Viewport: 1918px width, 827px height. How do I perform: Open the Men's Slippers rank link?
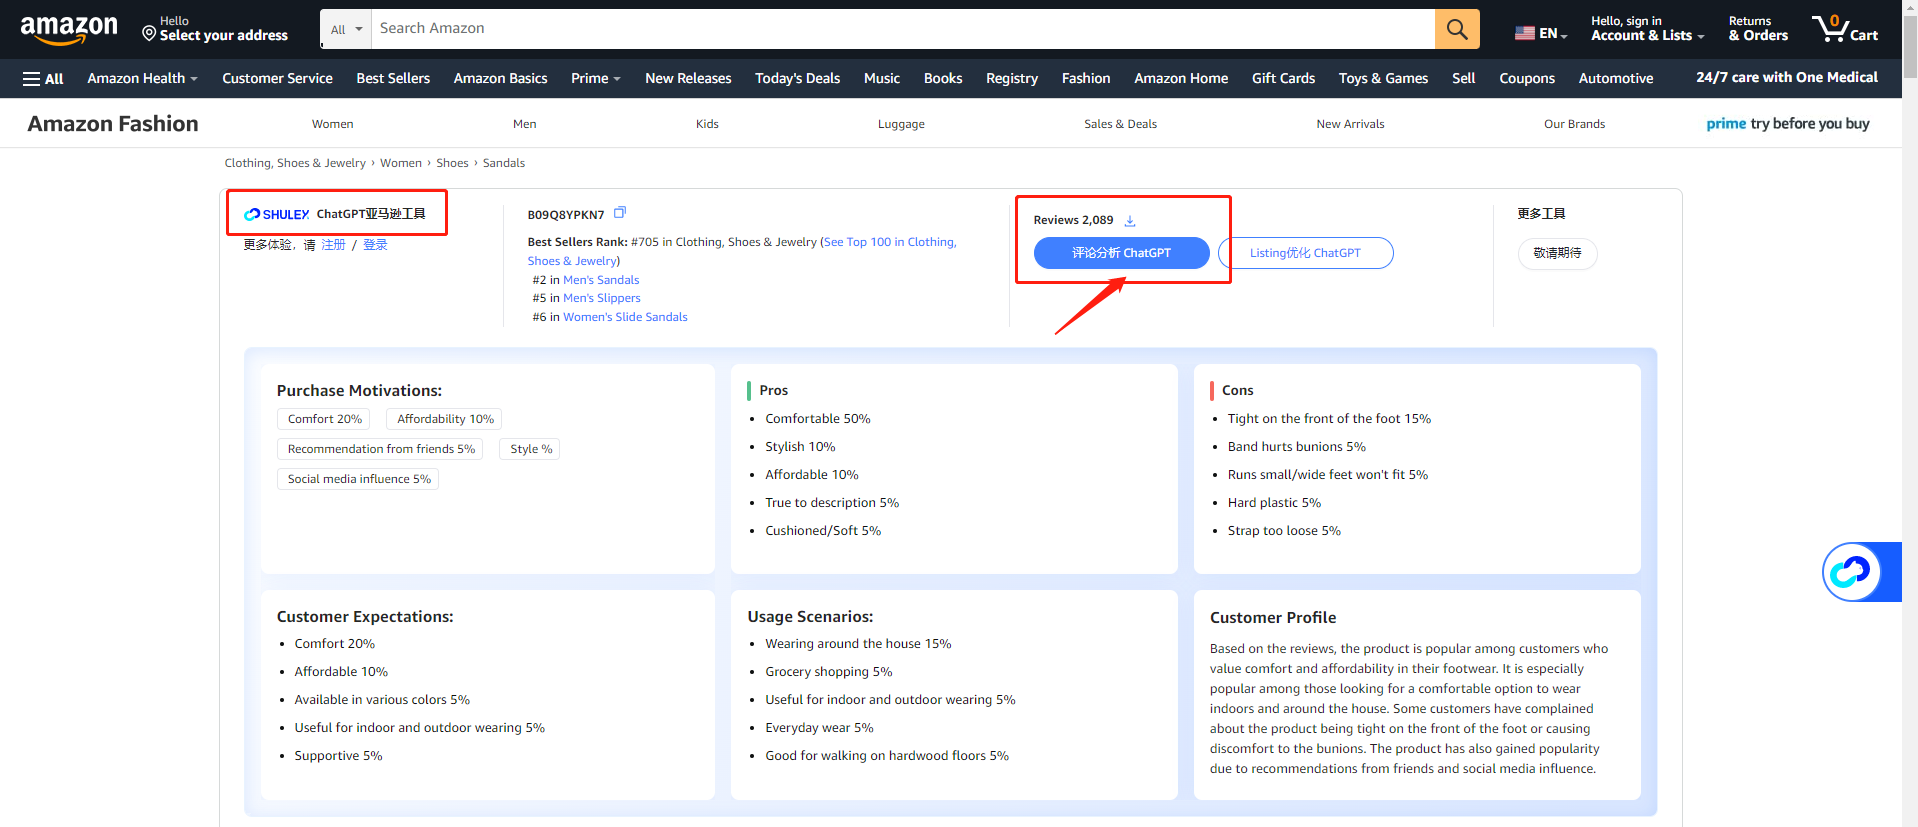coord(602,298)
